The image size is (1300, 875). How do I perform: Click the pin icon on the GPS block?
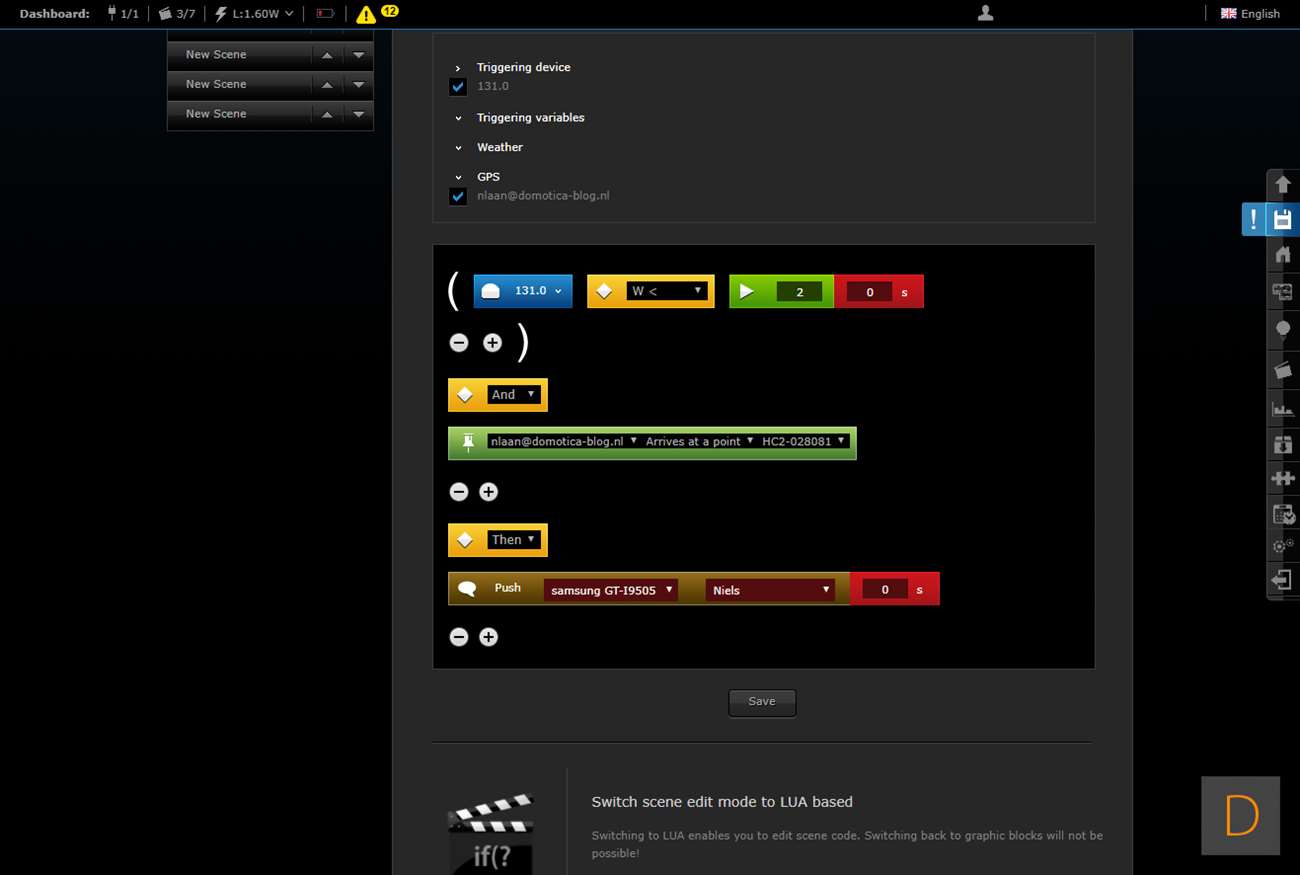[468, 442]
